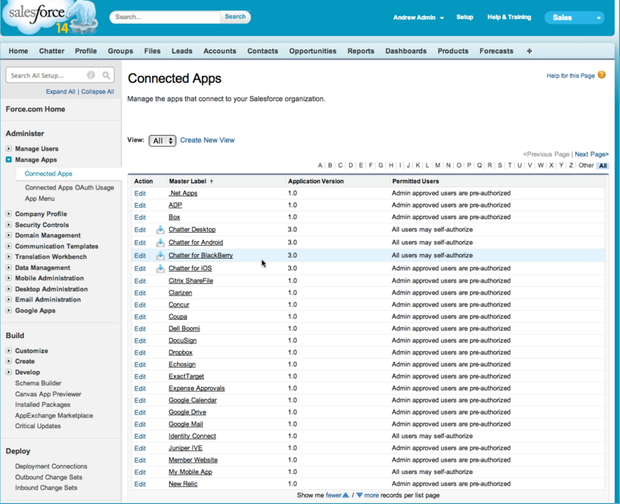
Task: Open the Setup link in the header
Action: click(465, 17)
